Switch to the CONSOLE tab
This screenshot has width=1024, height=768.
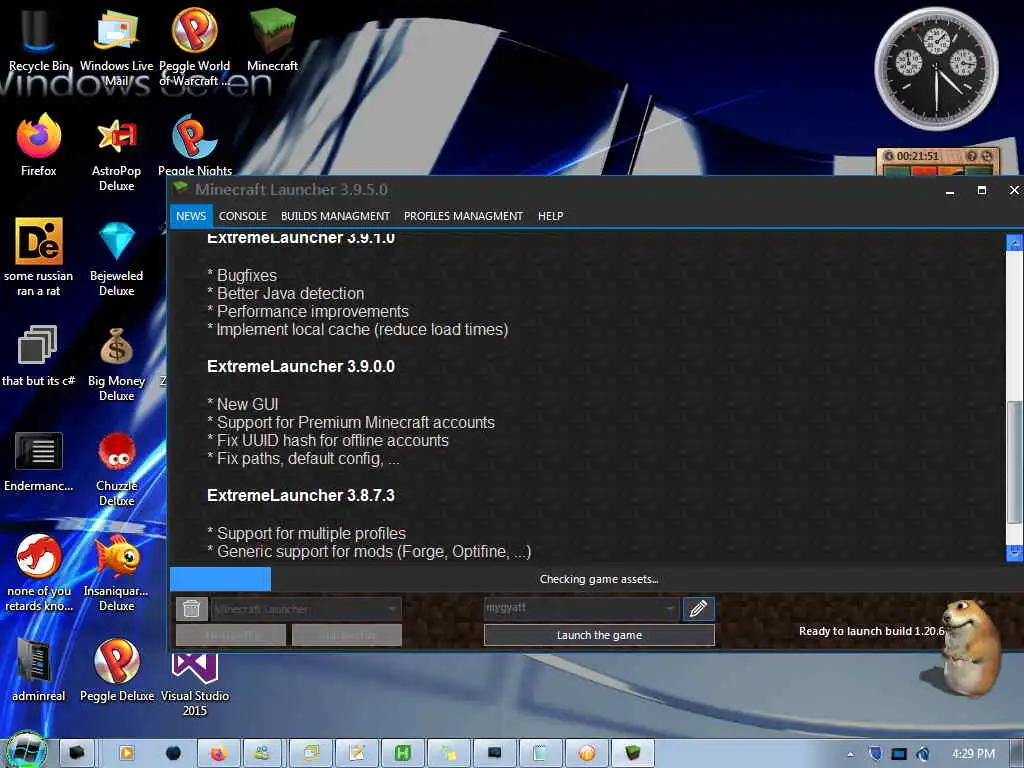[242, 216]
